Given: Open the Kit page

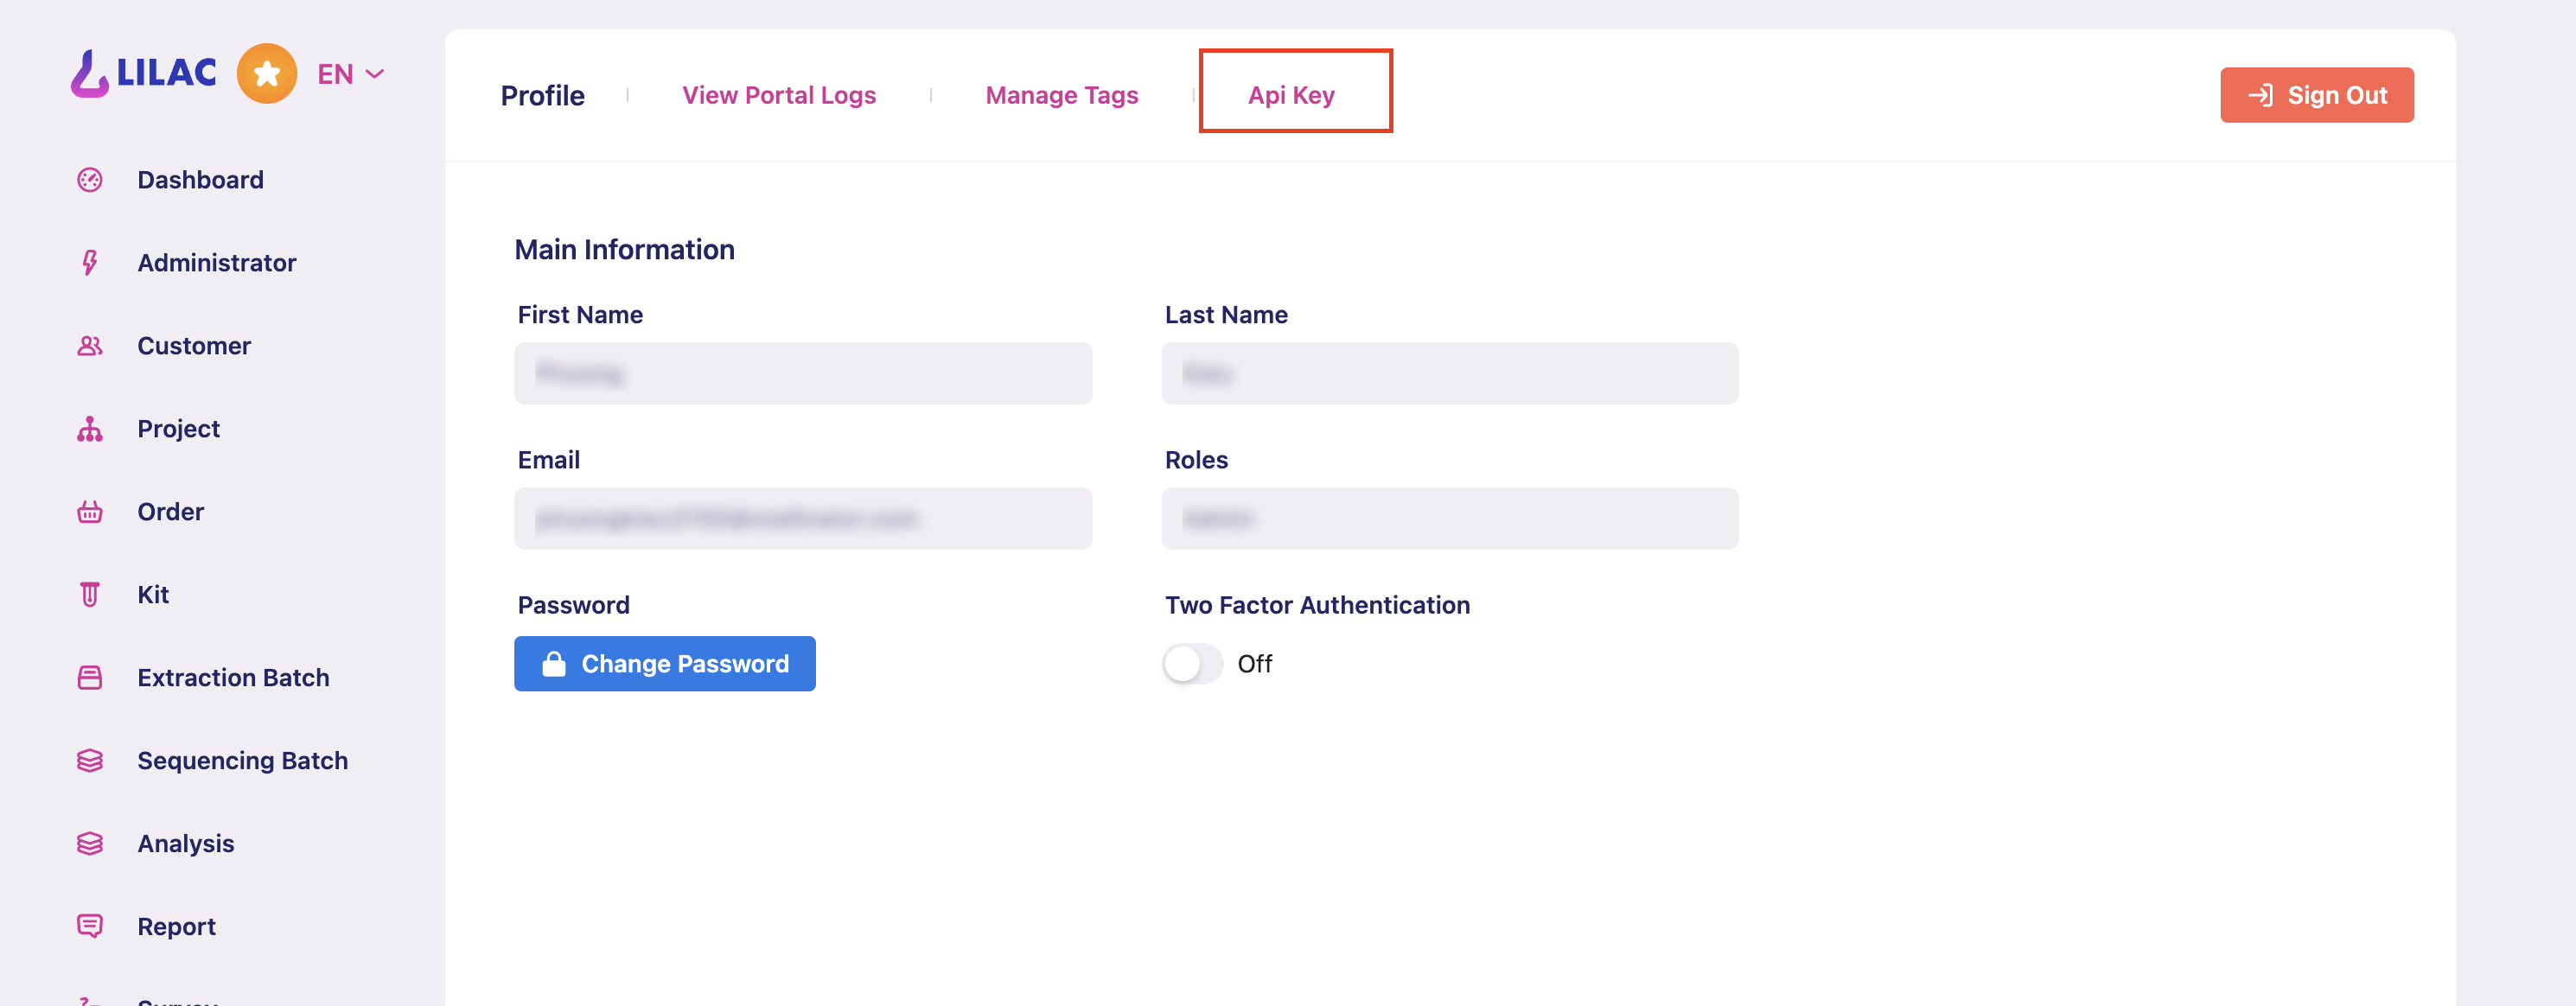Looking at the screenshot, I should tap(153, 595).
